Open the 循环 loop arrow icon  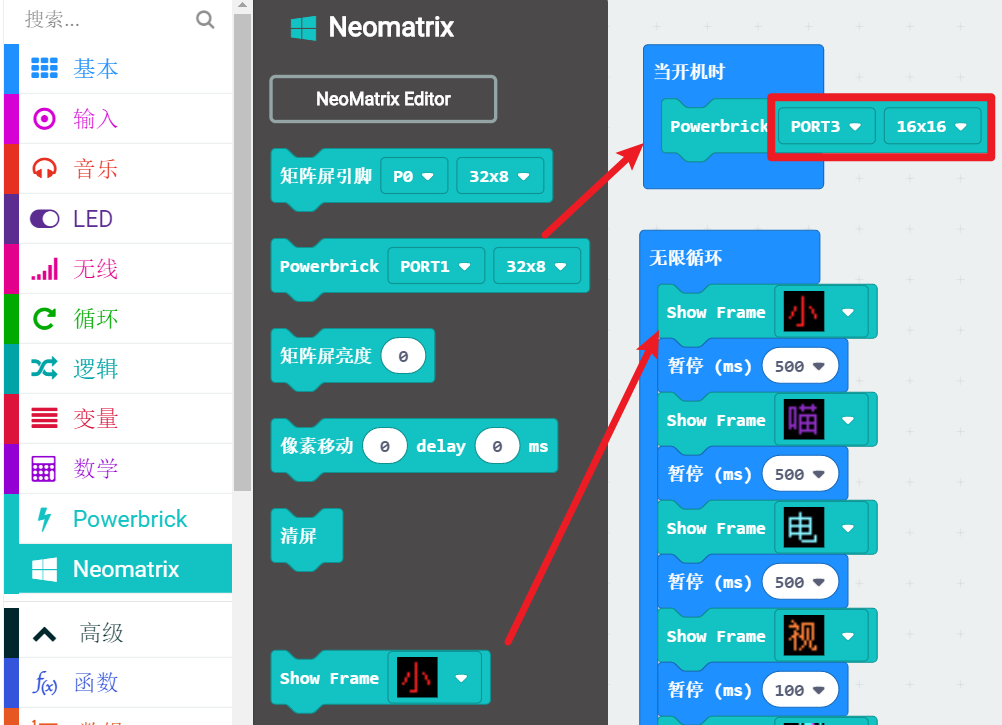click(44, 318)
